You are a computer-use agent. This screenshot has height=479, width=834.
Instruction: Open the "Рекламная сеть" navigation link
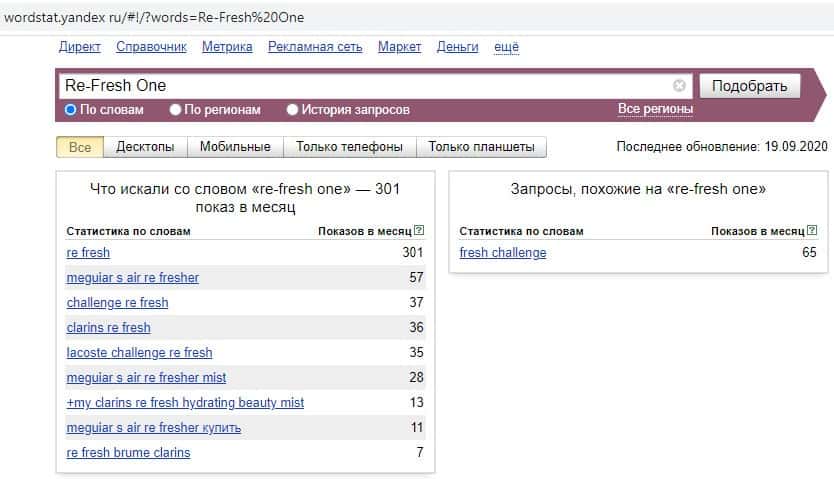tap(315, 47)
